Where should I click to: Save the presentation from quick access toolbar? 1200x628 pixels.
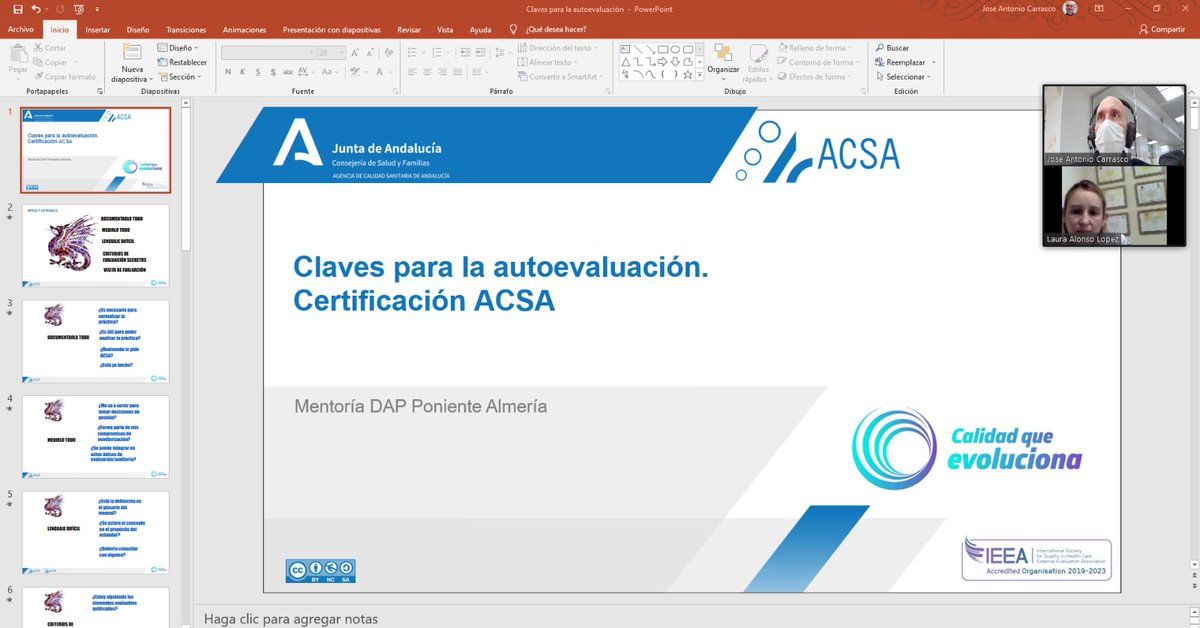pos(17,9)
